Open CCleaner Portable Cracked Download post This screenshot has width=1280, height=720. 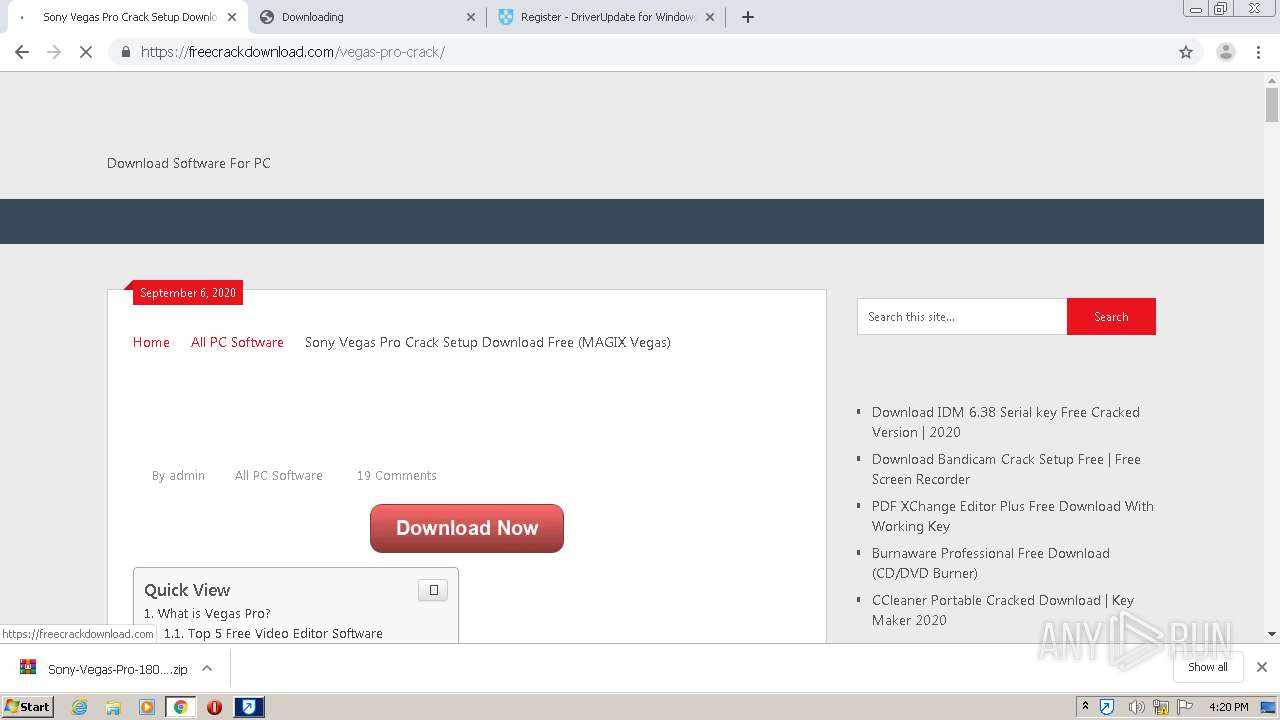[1002, 610]
